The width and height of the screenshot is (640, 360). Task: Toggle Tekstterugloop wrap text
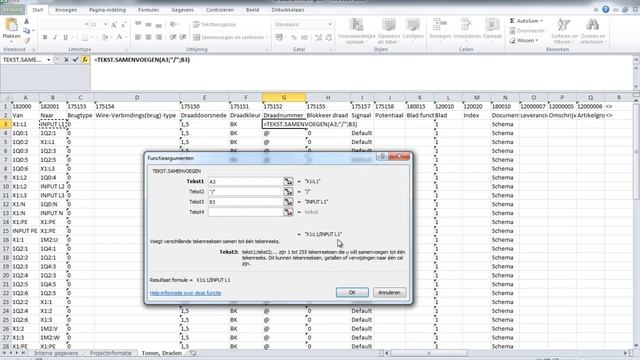pos(214,24)
